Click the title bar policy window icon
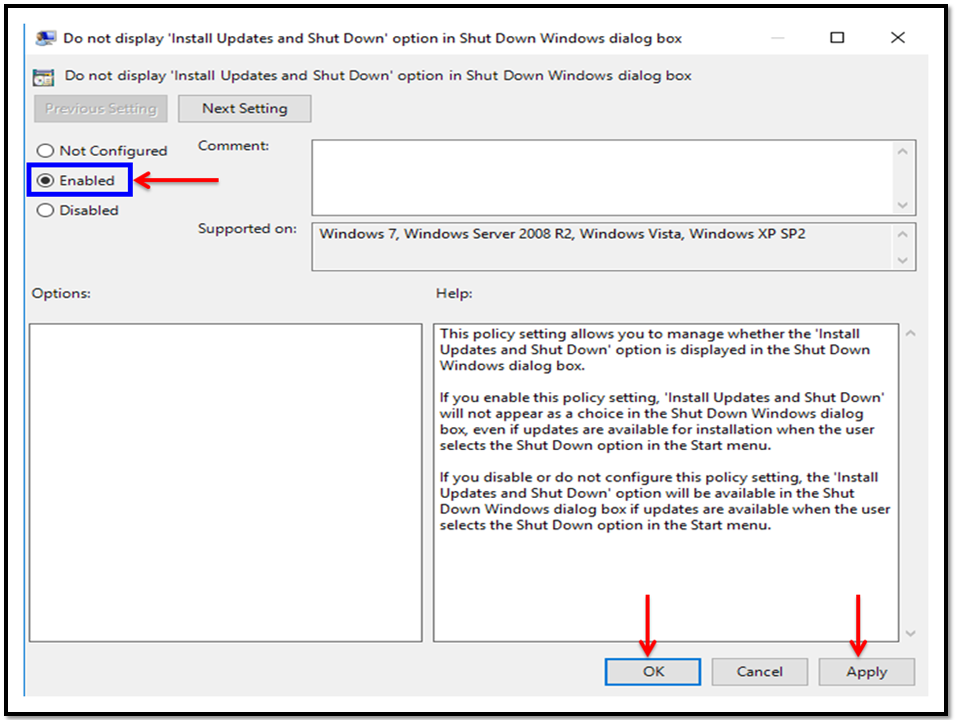This screenshot has width=960, height=720. (x=45, y=38)
